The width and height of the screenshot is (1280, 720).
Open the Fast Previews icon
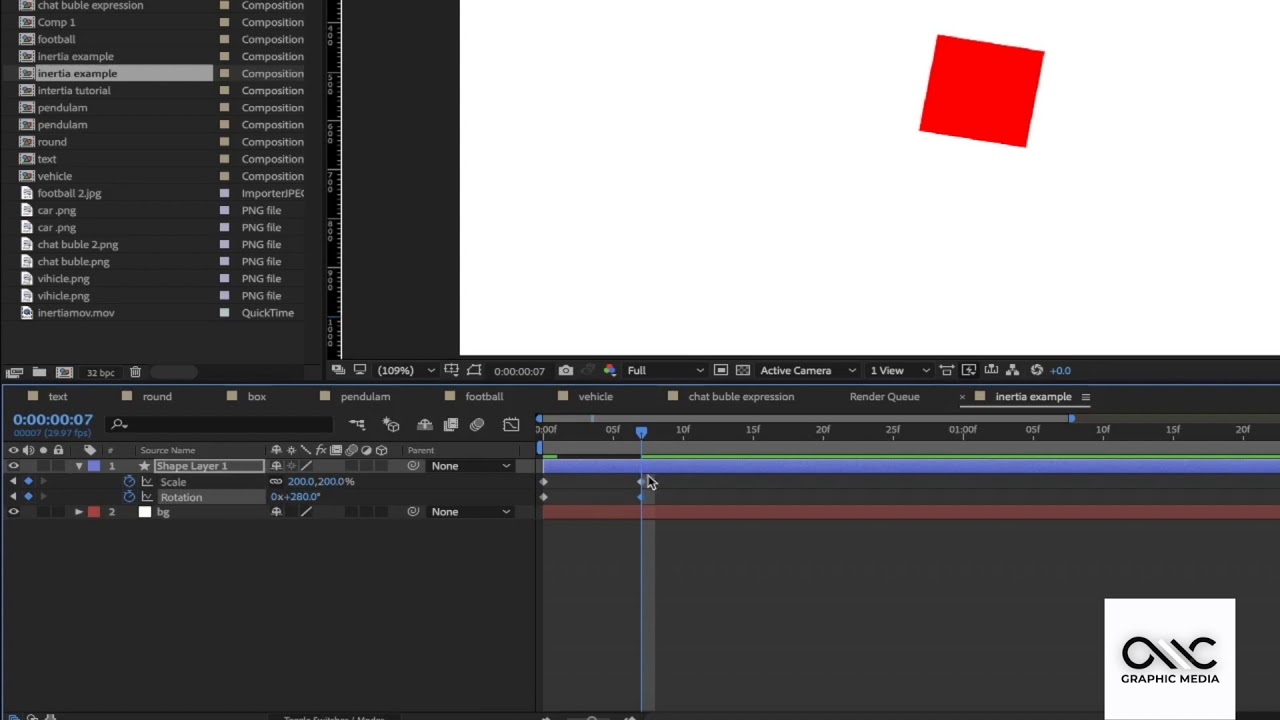tap(968, 370)
